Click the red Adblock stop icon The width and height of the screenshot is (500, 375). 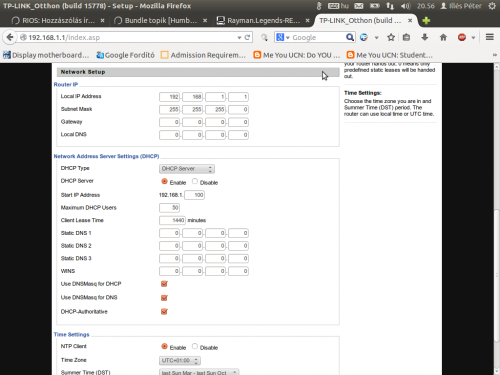[x=462, y=37]
